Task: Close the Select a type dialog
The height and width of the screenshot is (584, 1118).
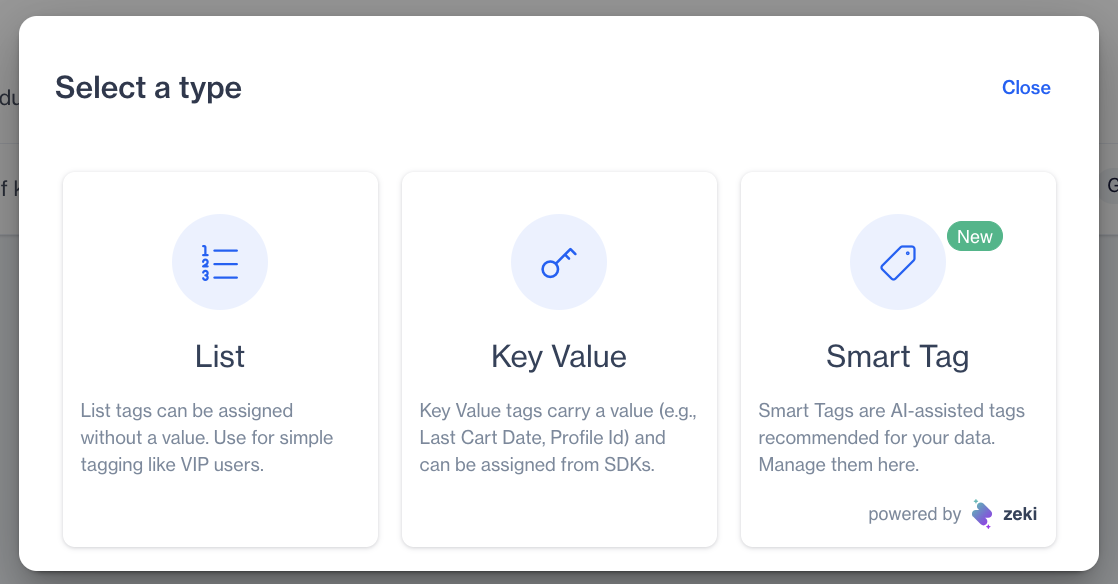Action: [1026, 88]
